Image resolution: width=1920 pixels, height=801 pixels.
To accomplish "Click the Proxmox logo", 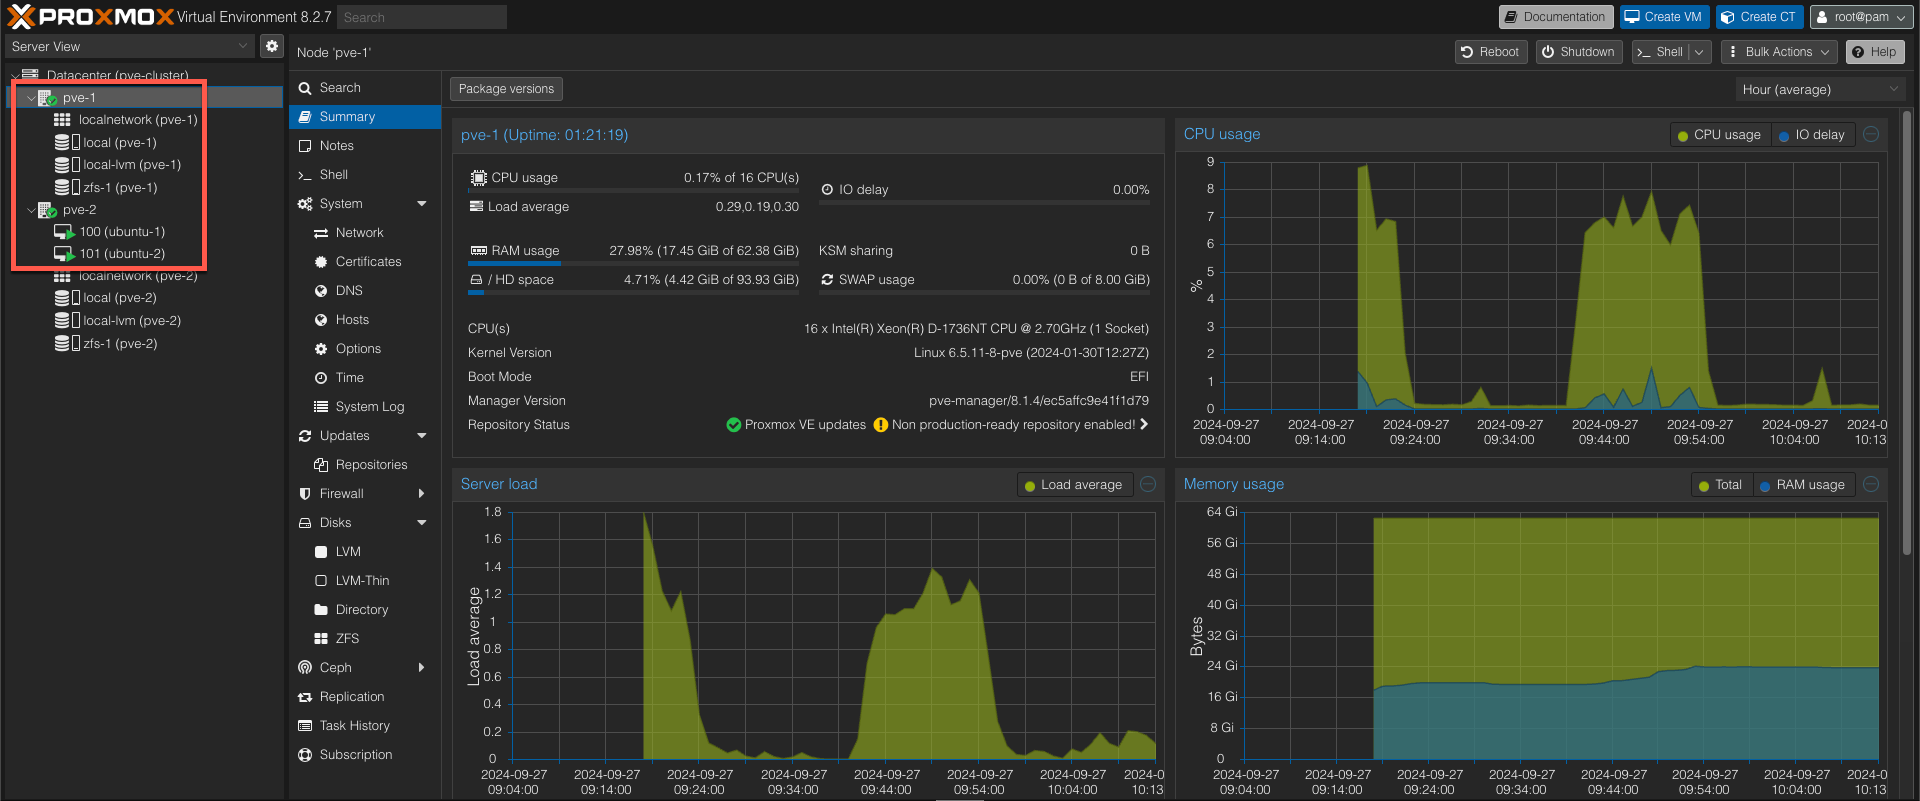I will tap(90, 16).
